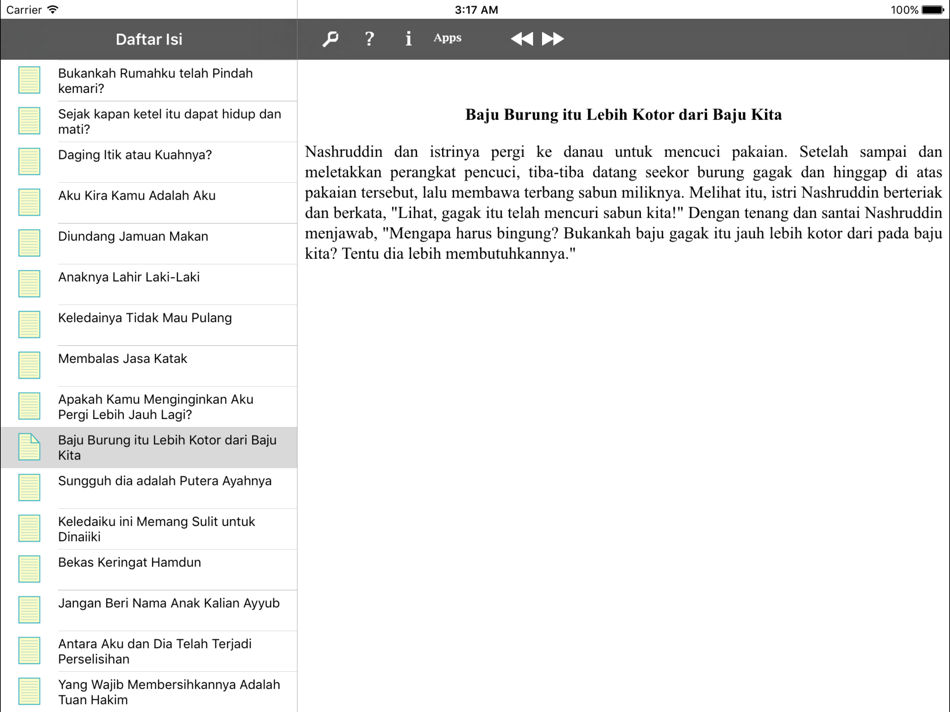Open the help (?) icon

coord(369,38)
